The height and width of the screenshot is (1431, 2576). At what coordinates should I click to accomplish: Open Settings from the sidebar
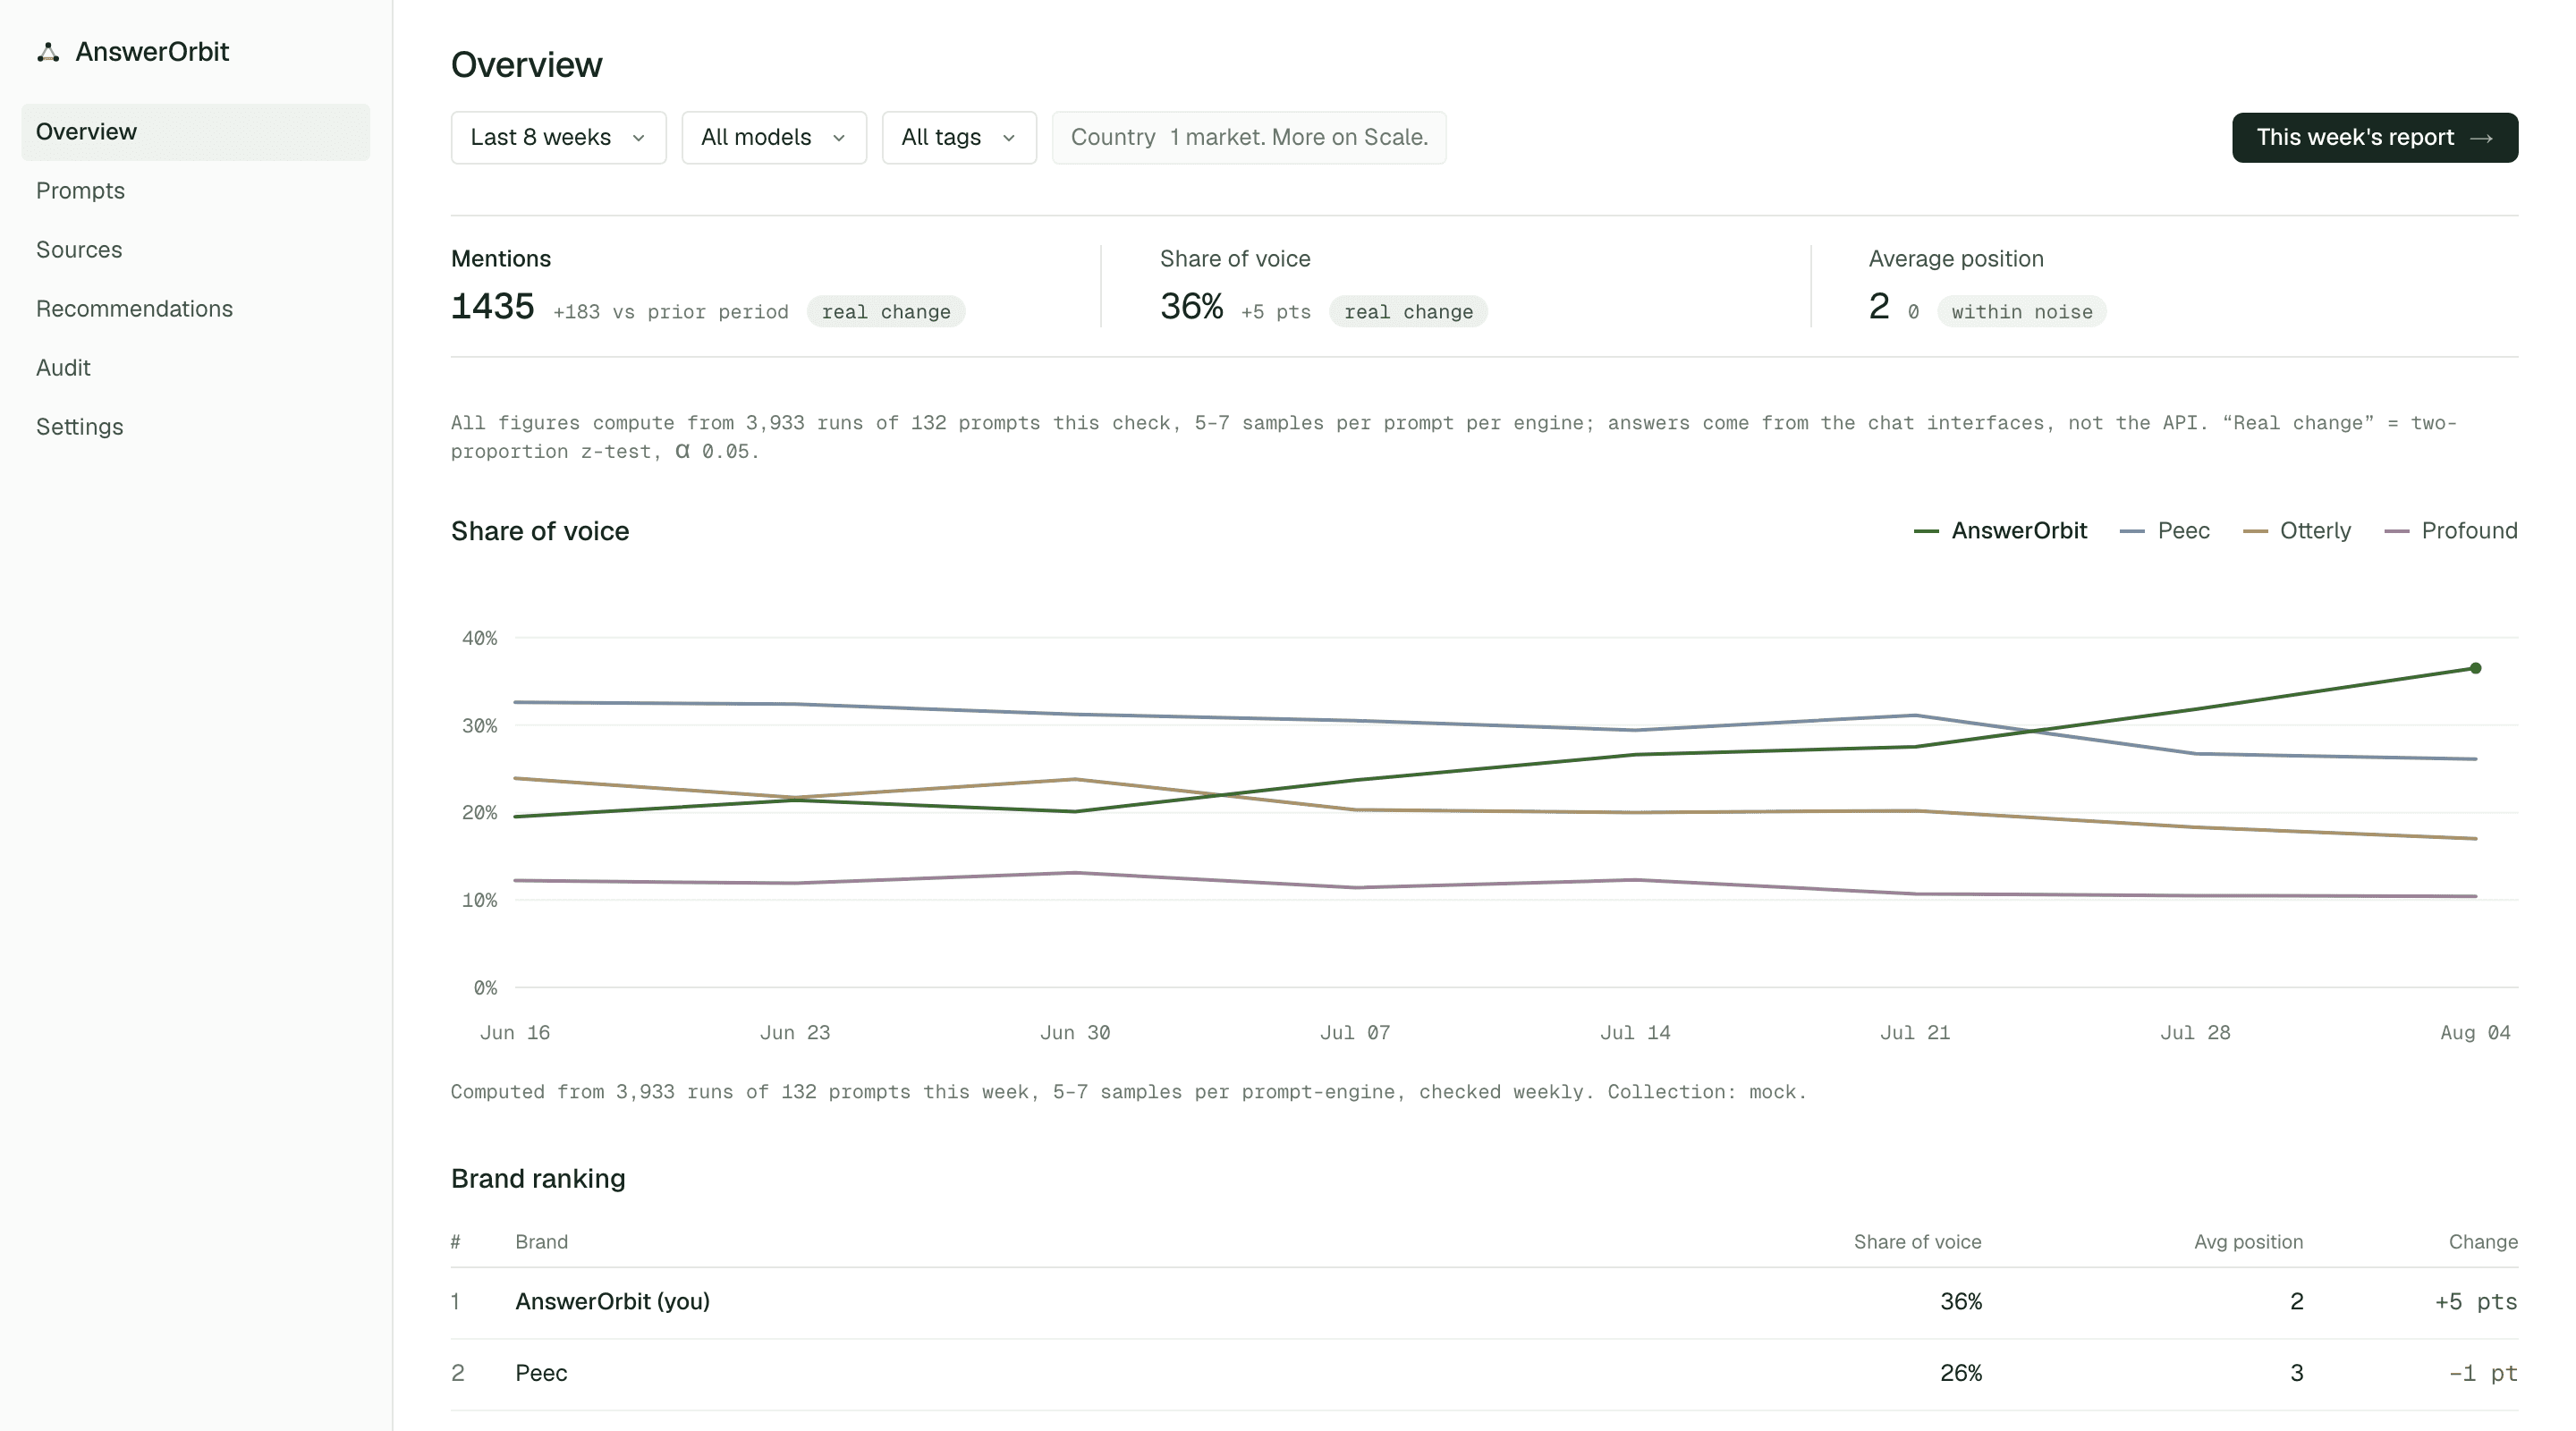click(196, 427)
